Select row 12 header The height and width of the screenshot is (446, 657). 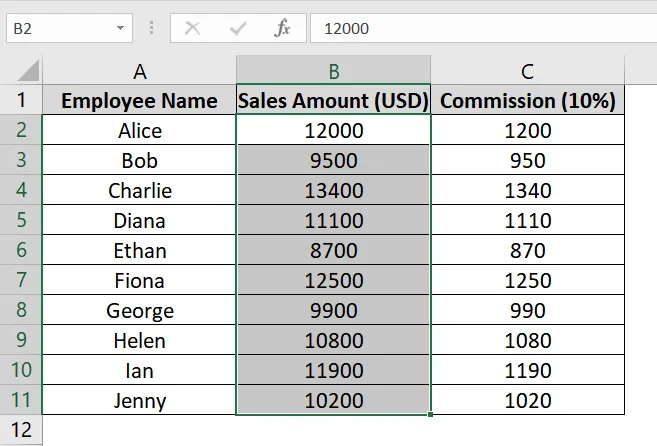click(x=21, y=430)
